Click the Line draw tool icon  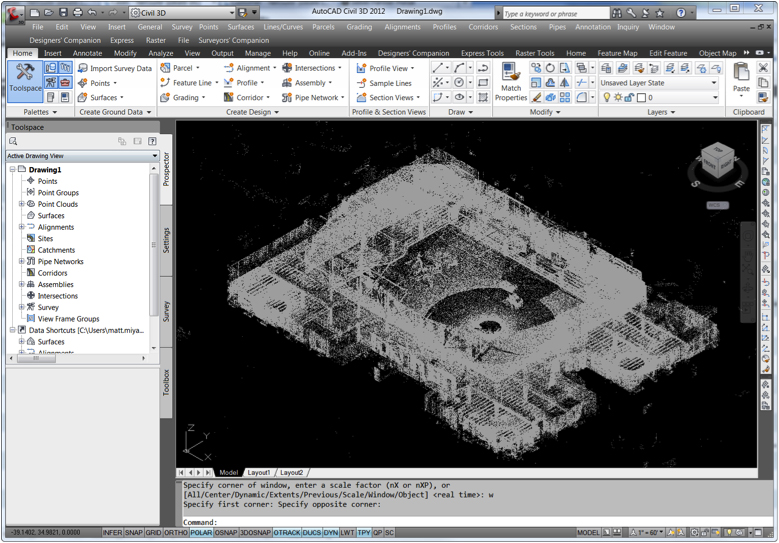click(437, 68)
